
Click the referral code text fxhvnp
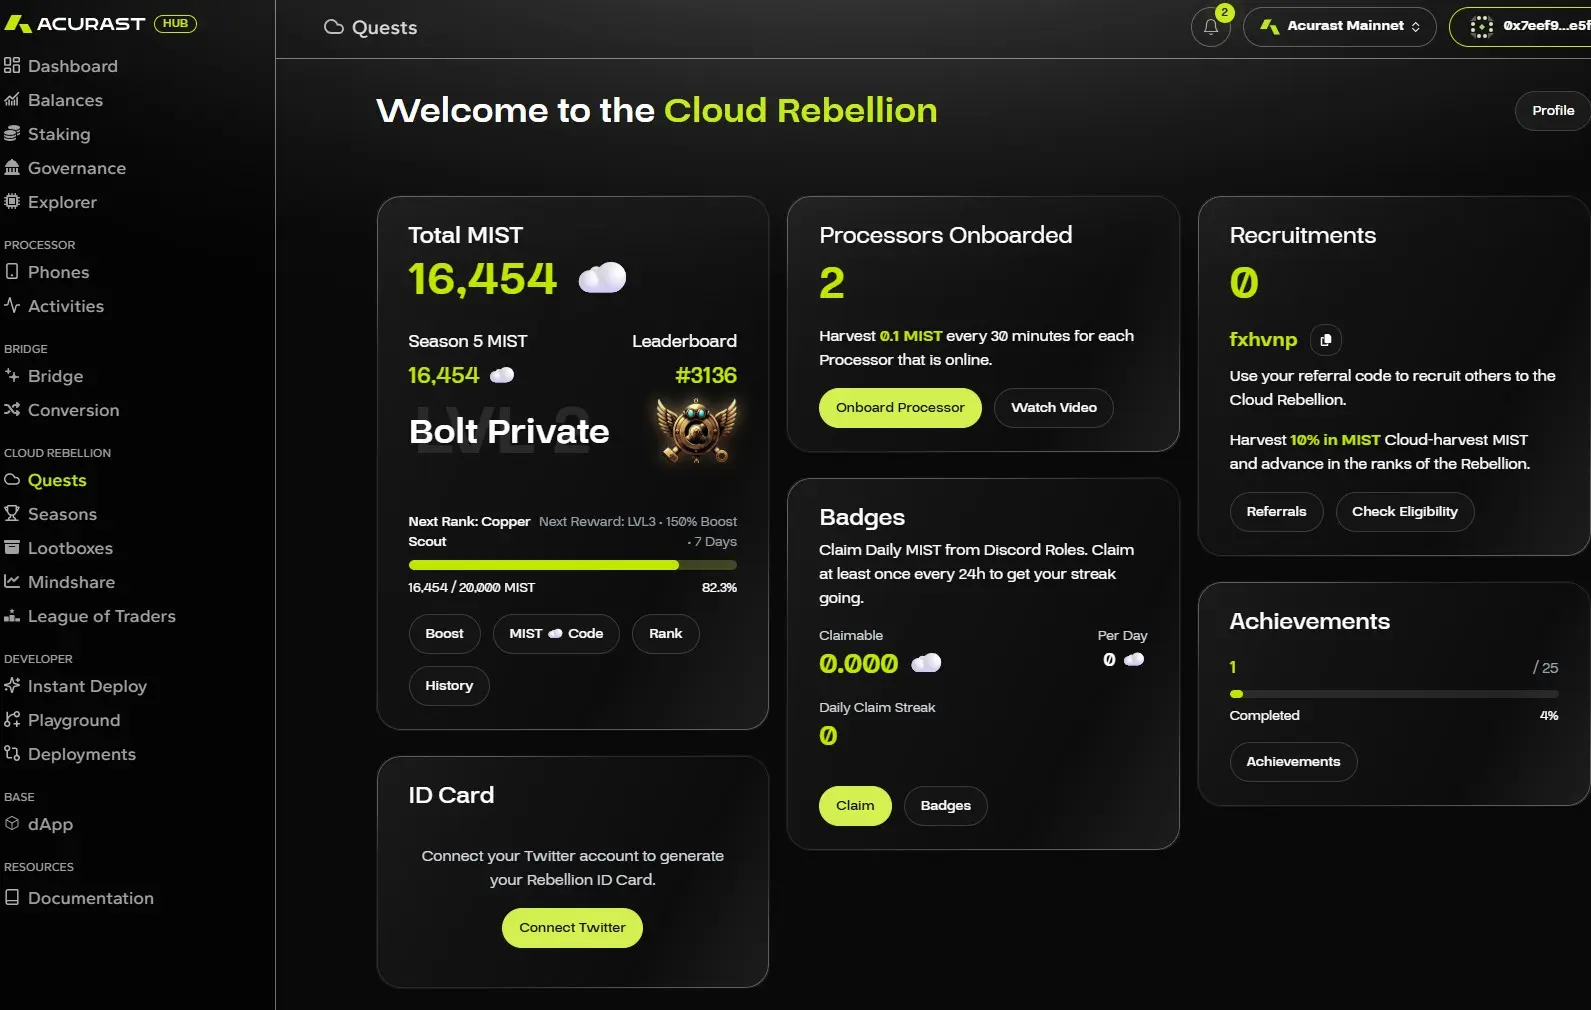click(1263, 340)
